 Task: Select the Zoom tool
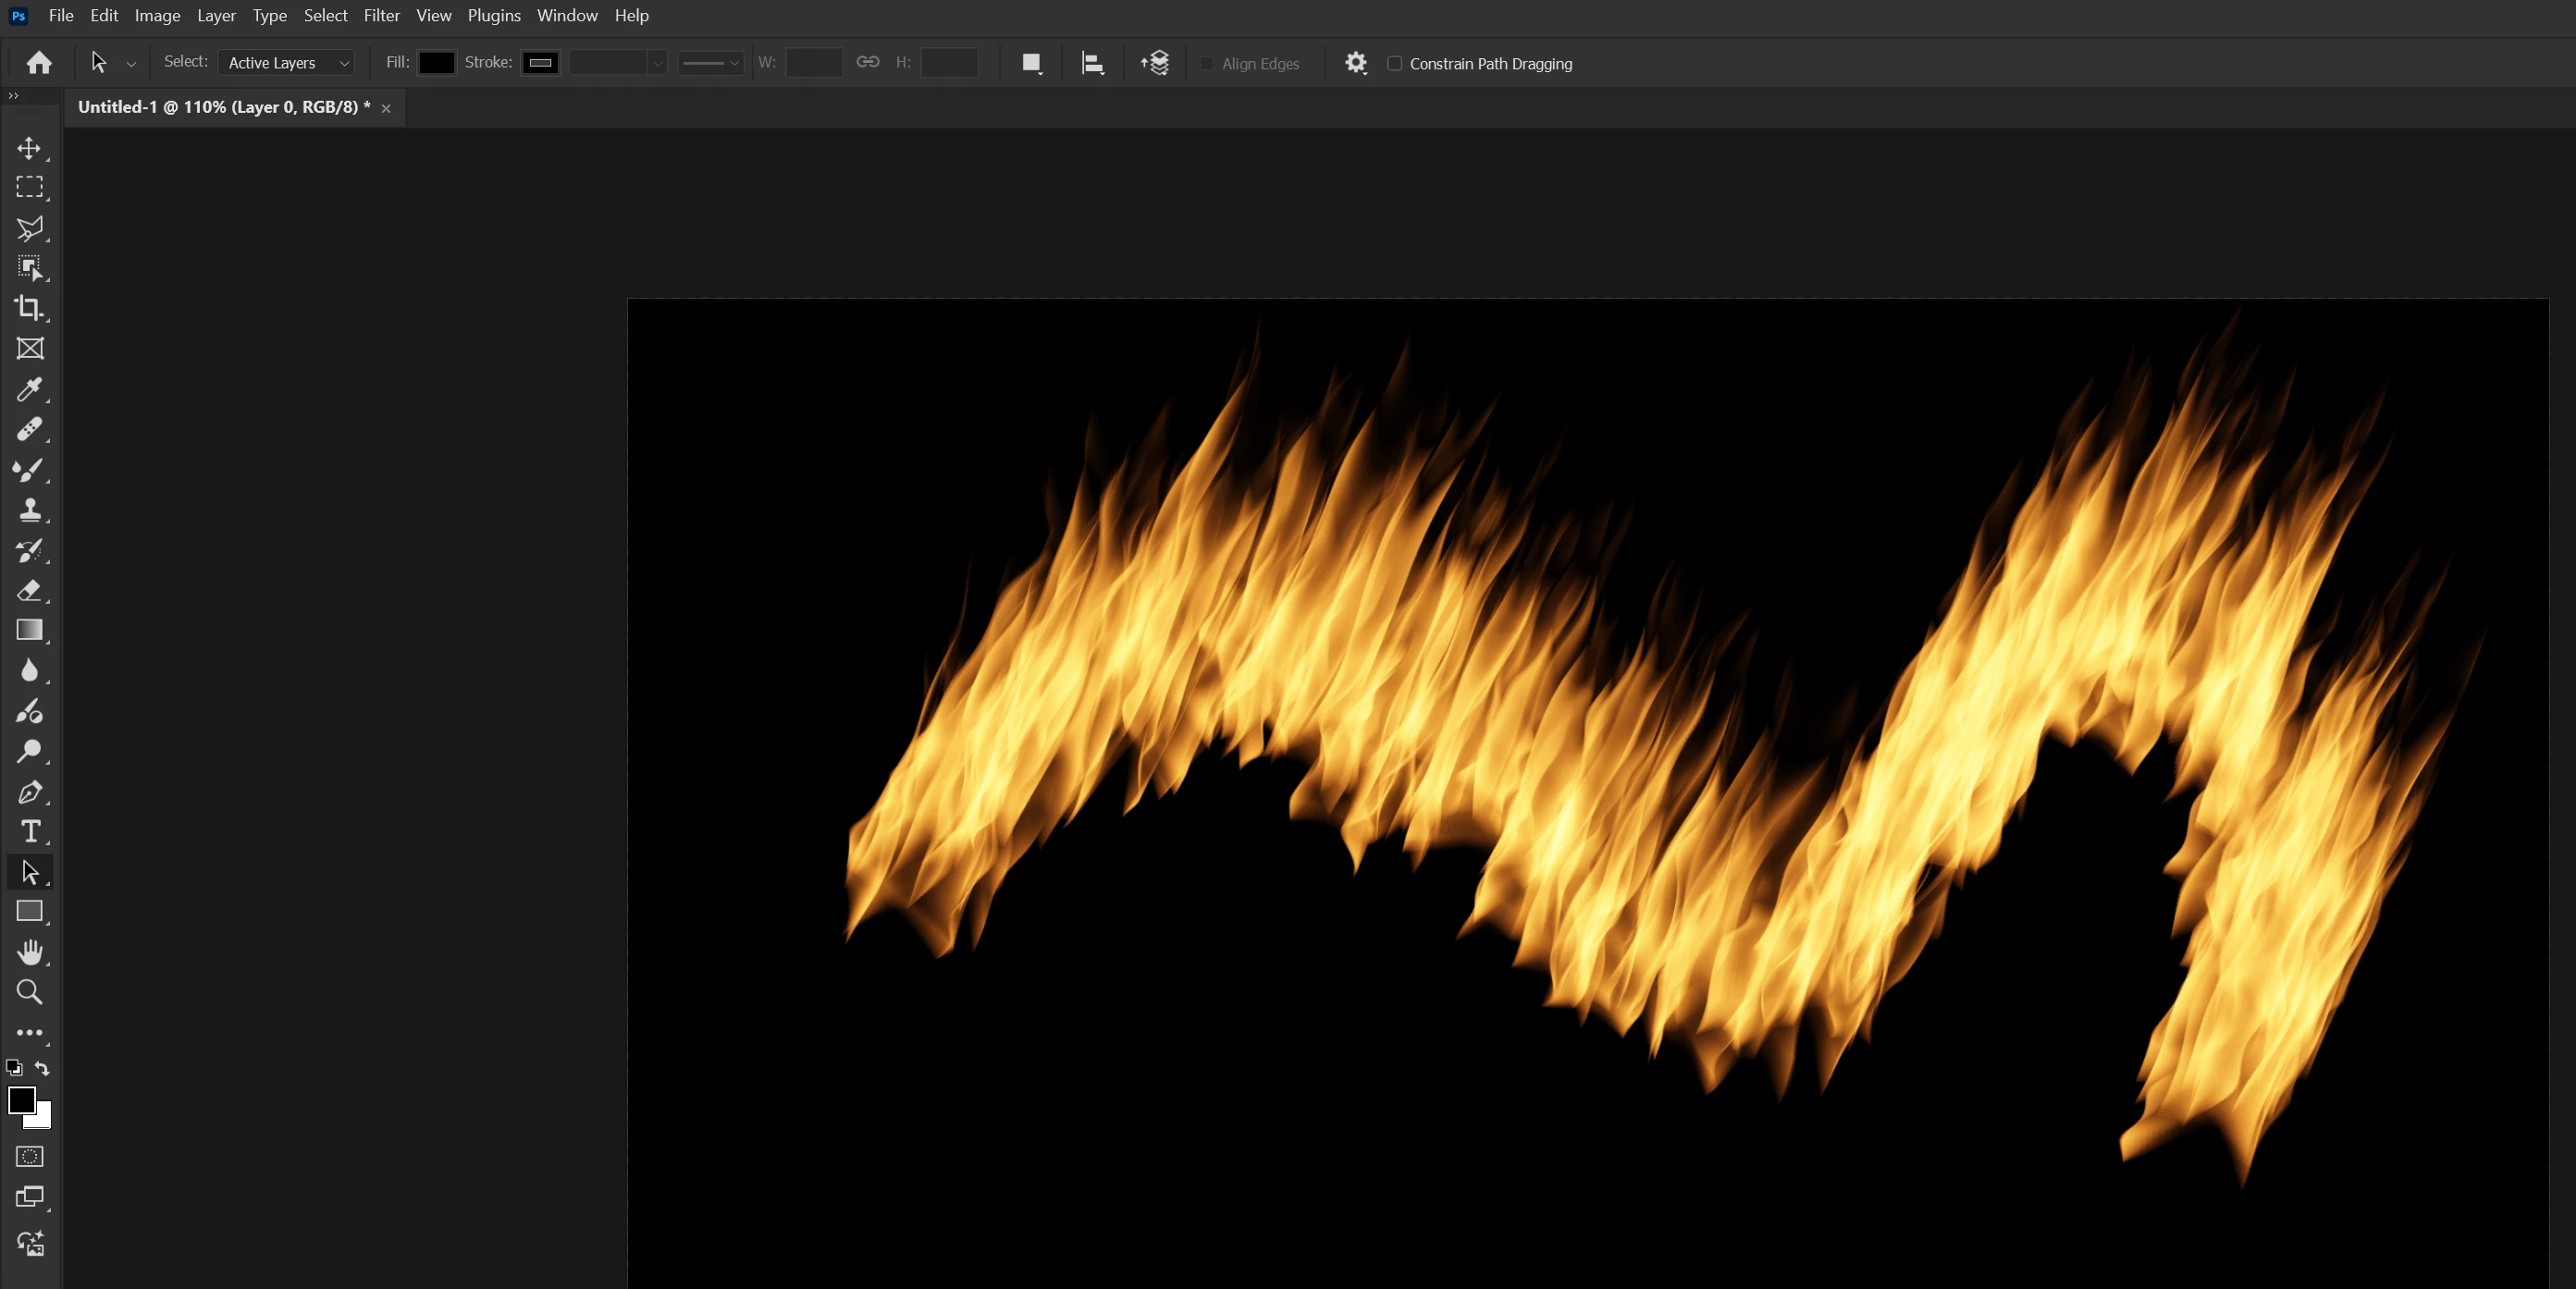(x=29, y=992)
